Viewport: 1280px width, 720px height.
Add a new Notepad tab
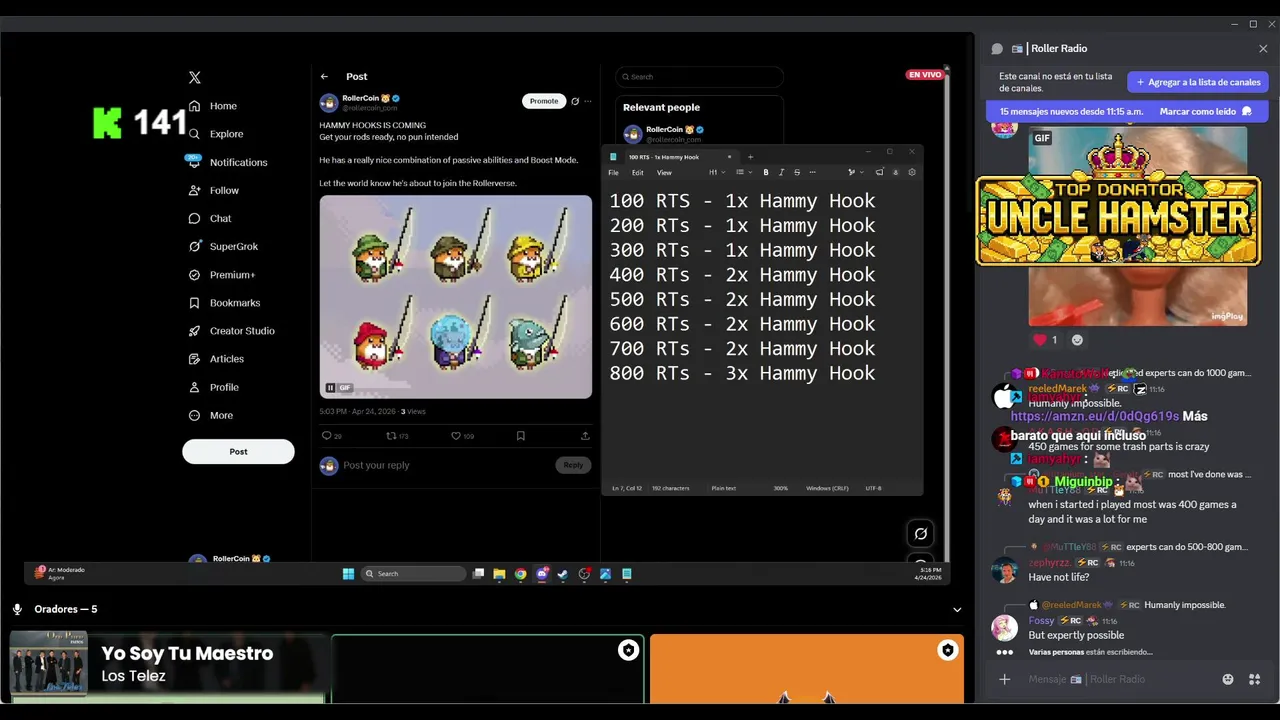pos(750,156)
